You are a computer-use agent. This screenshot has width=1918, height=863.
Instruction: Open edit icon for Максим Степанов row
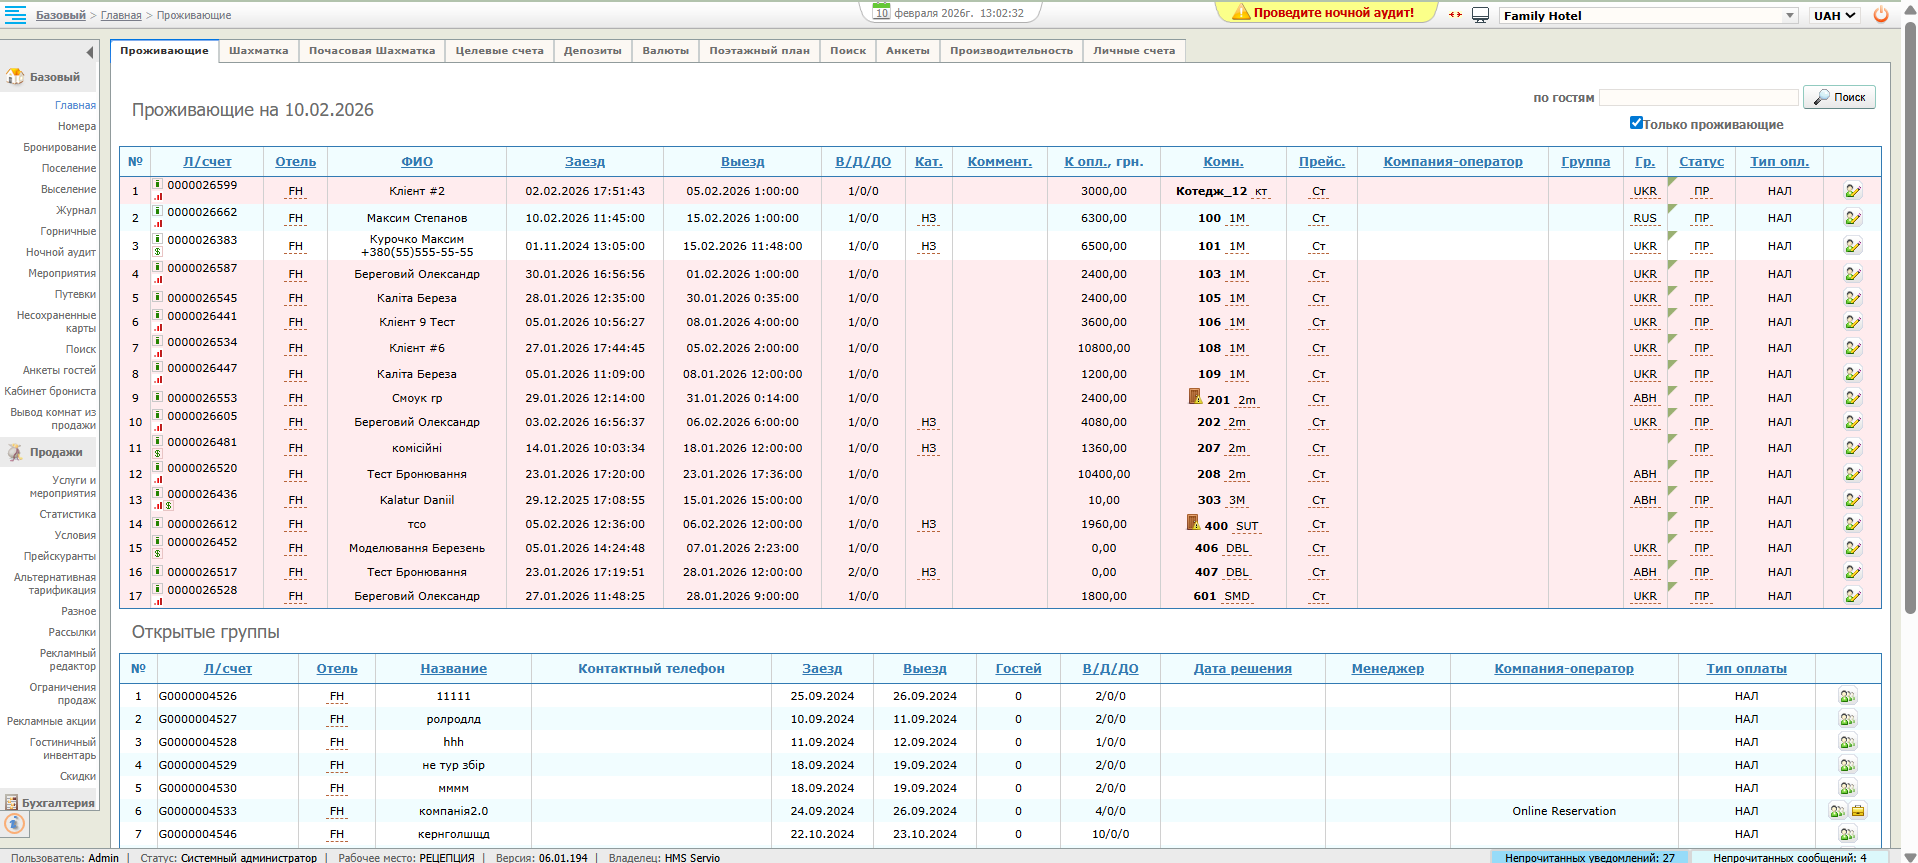(x=1852, y=218)
